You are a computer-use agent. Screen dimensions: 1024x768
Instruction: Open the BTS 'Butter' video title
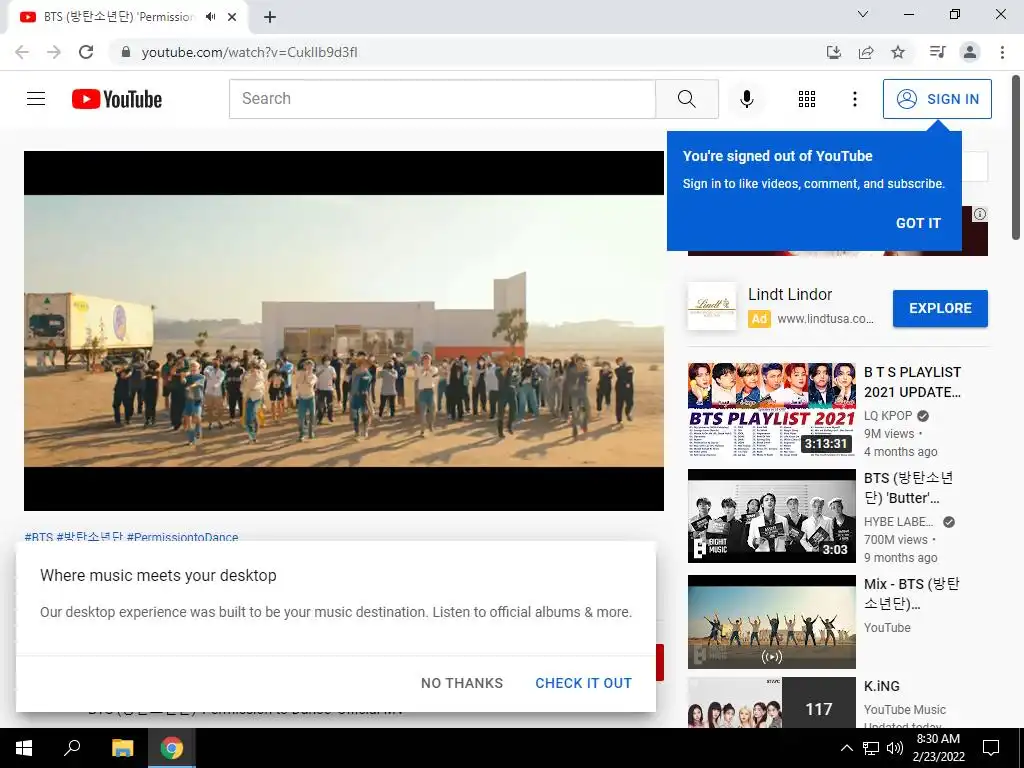coord(908,488)
